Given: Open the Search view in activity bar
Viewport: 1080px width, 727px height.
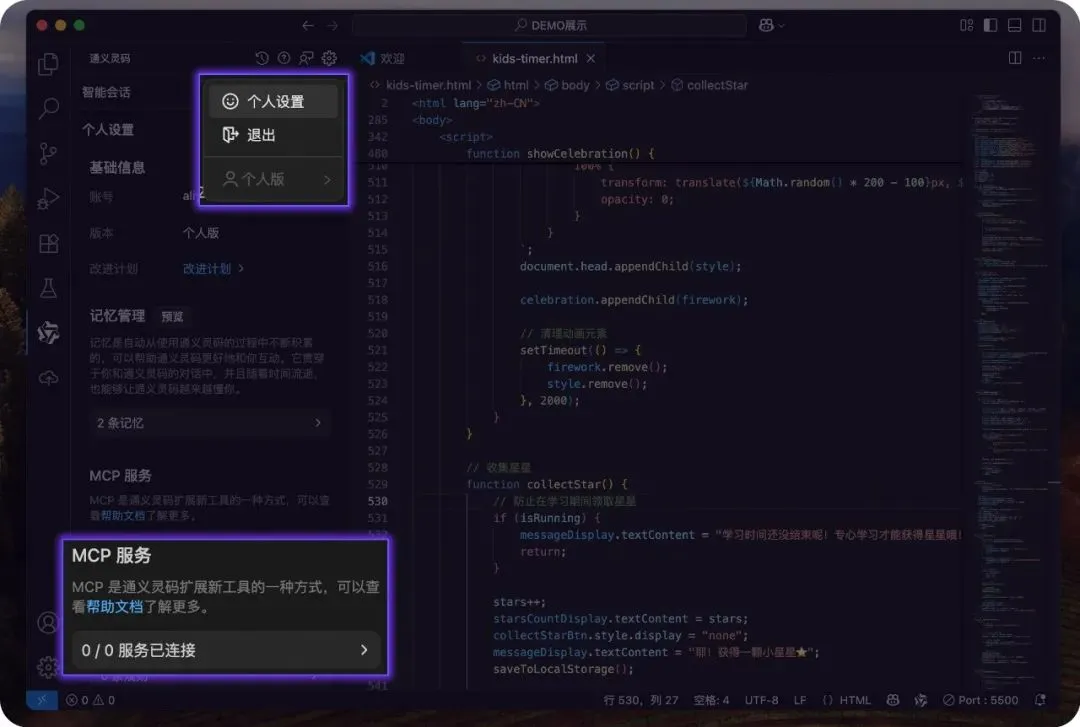Looking at the screenshot, I should 48,108.
